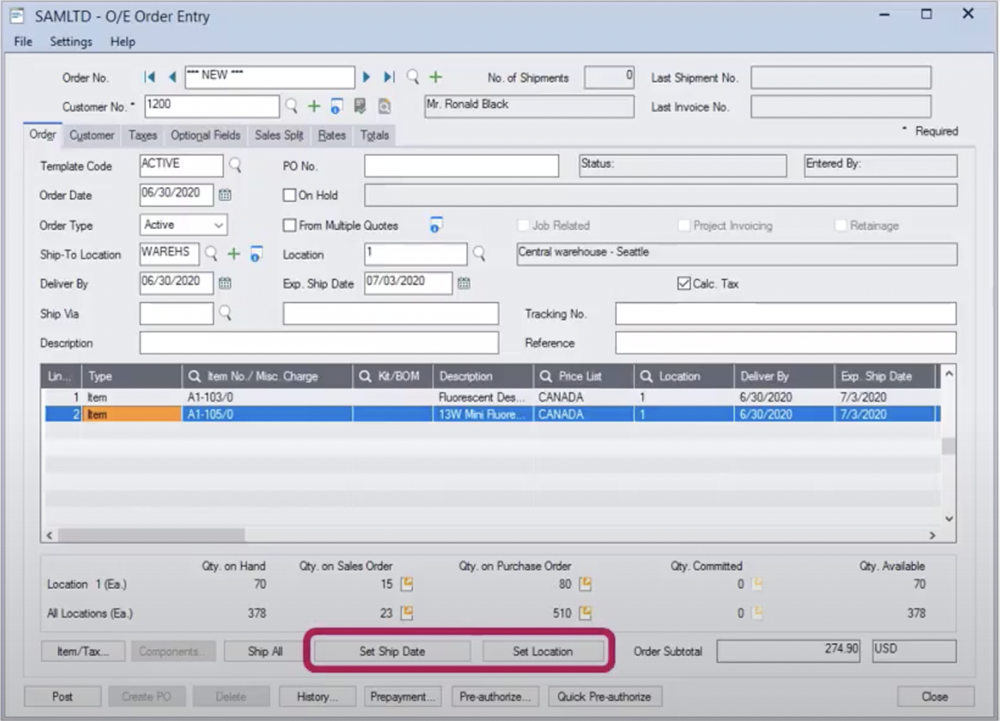Open the Help menu

tap(122, 41)
